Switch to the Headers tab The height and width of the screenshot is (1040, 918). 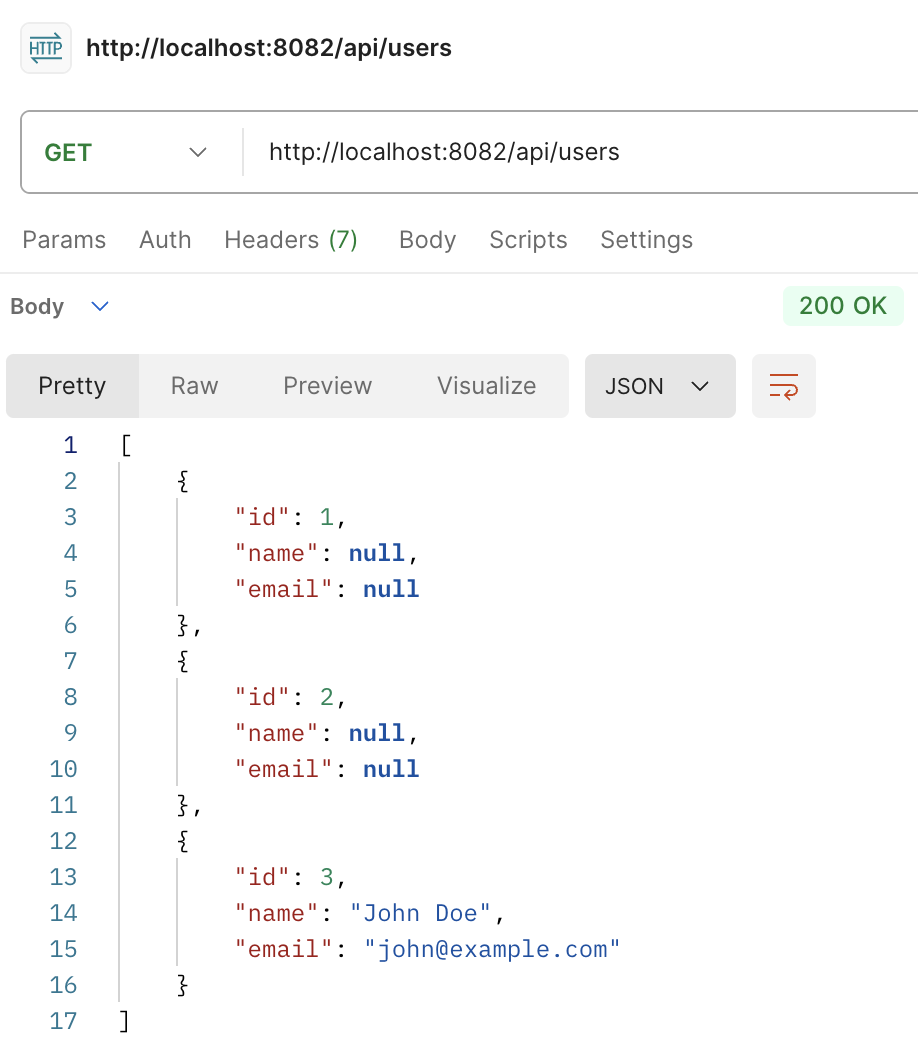(291, 240)
